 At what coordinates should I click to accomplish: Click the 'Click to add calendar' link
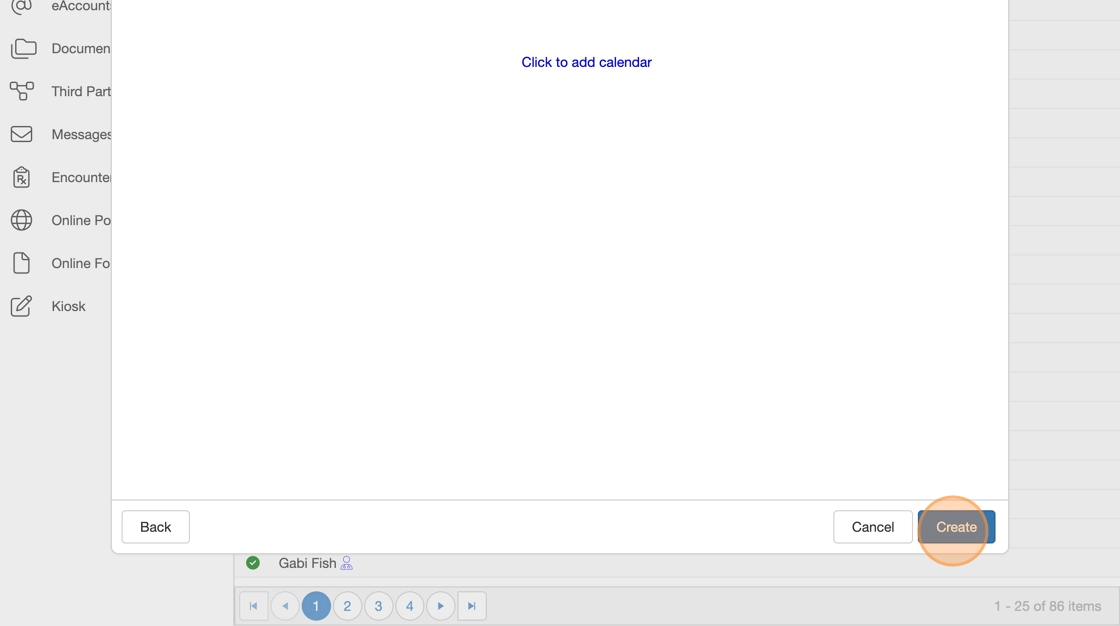coord(586,62)
